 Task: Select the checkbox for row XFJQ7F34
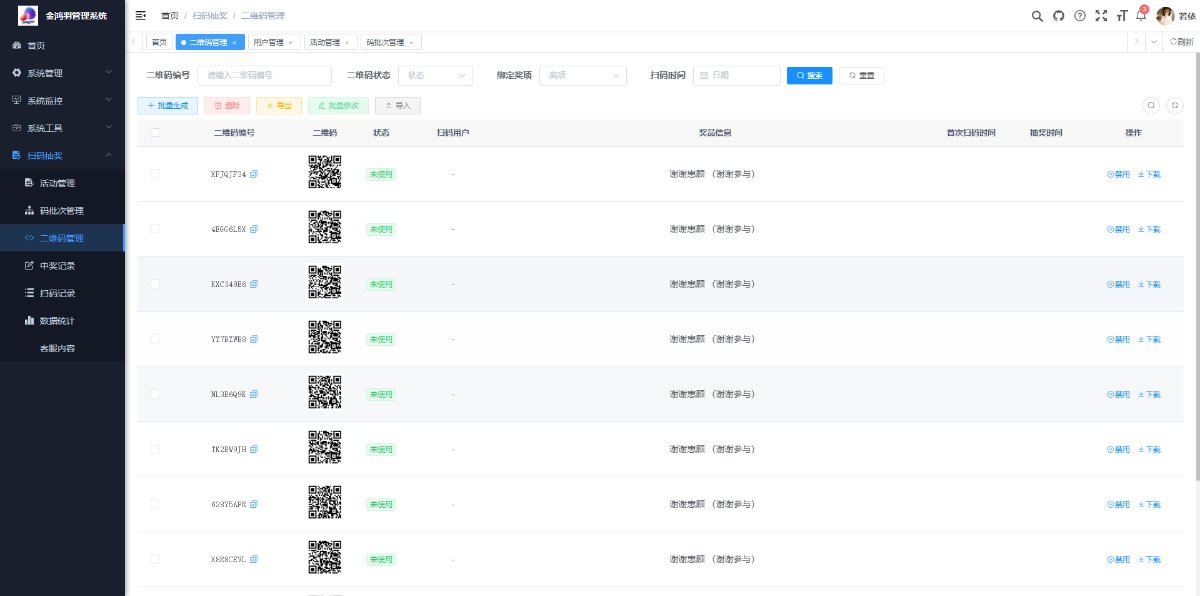[154, 174]
